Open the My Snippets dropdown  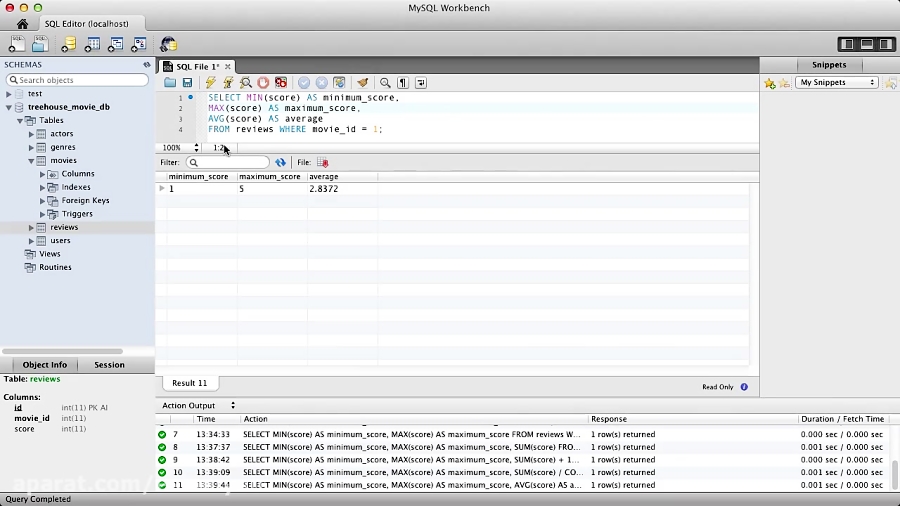pyautogui.click(x=836, y=83)
